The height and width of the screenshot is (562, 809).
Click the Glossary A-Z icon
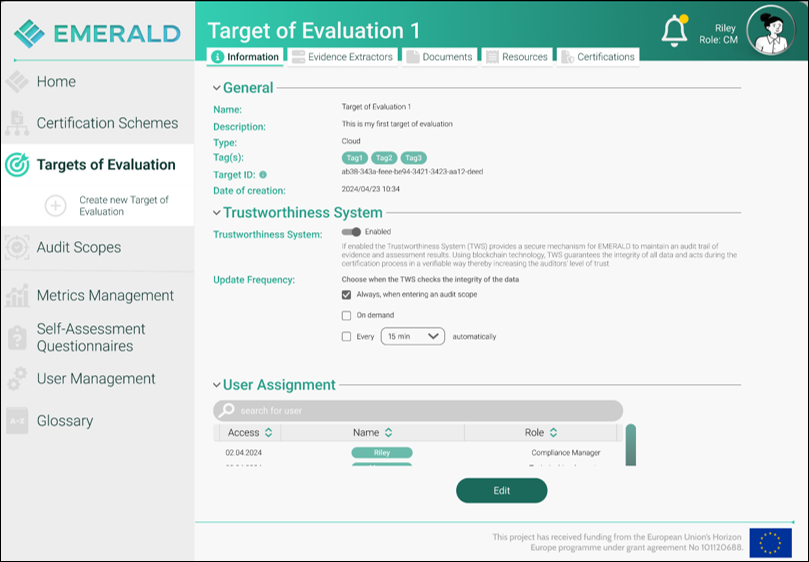pos(17,421)
